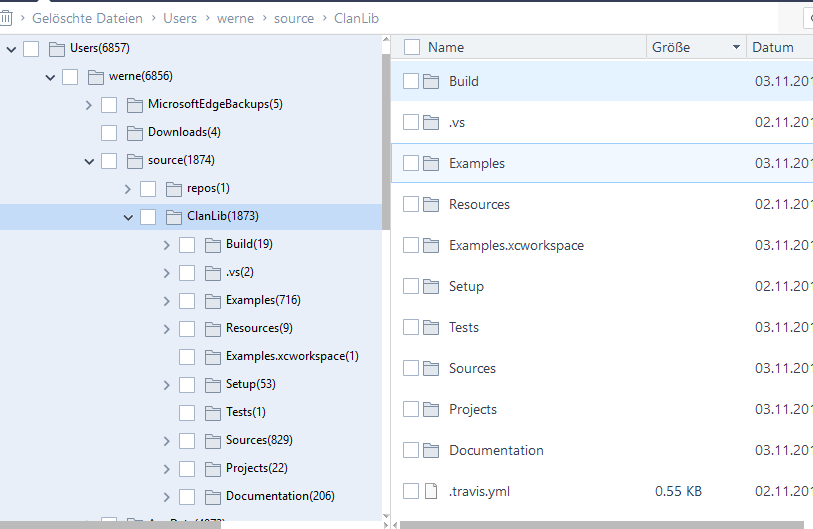Click the Downloads folder icon in tree
The width and height of the screenshot is (813, 529).
[x=135, y=132]
